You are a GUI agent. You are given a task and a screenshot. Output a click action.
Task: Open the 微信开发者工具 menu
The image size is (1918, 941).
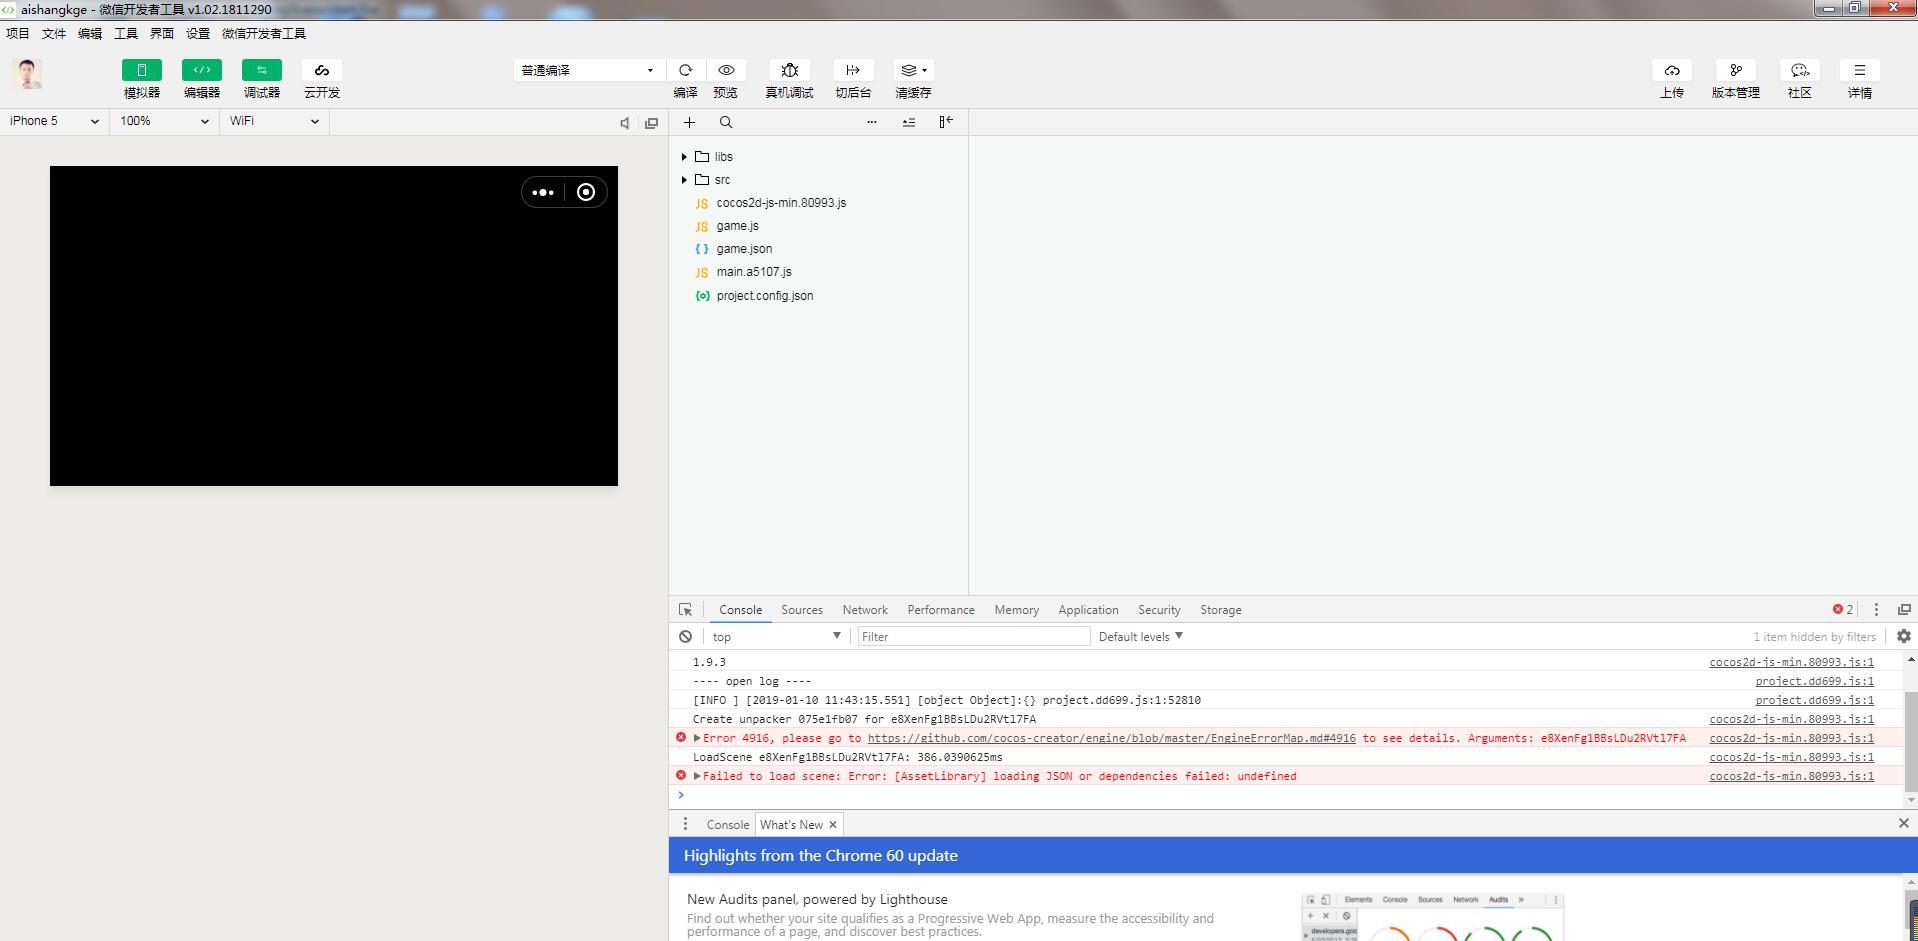tap(264, 33)
